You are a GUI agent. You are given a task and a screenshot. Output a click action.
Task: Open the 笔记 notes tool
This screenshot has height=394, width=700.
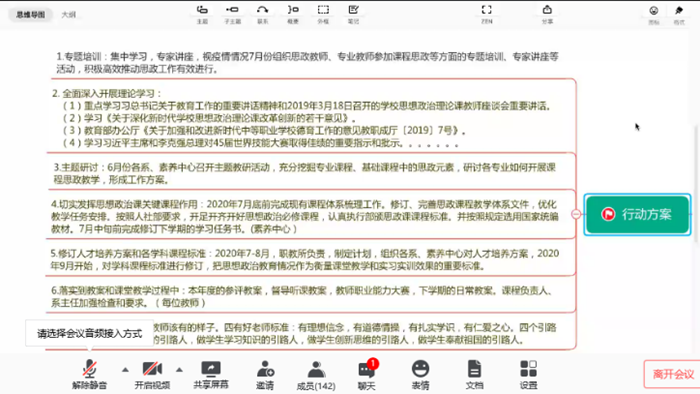coord(354,14)
